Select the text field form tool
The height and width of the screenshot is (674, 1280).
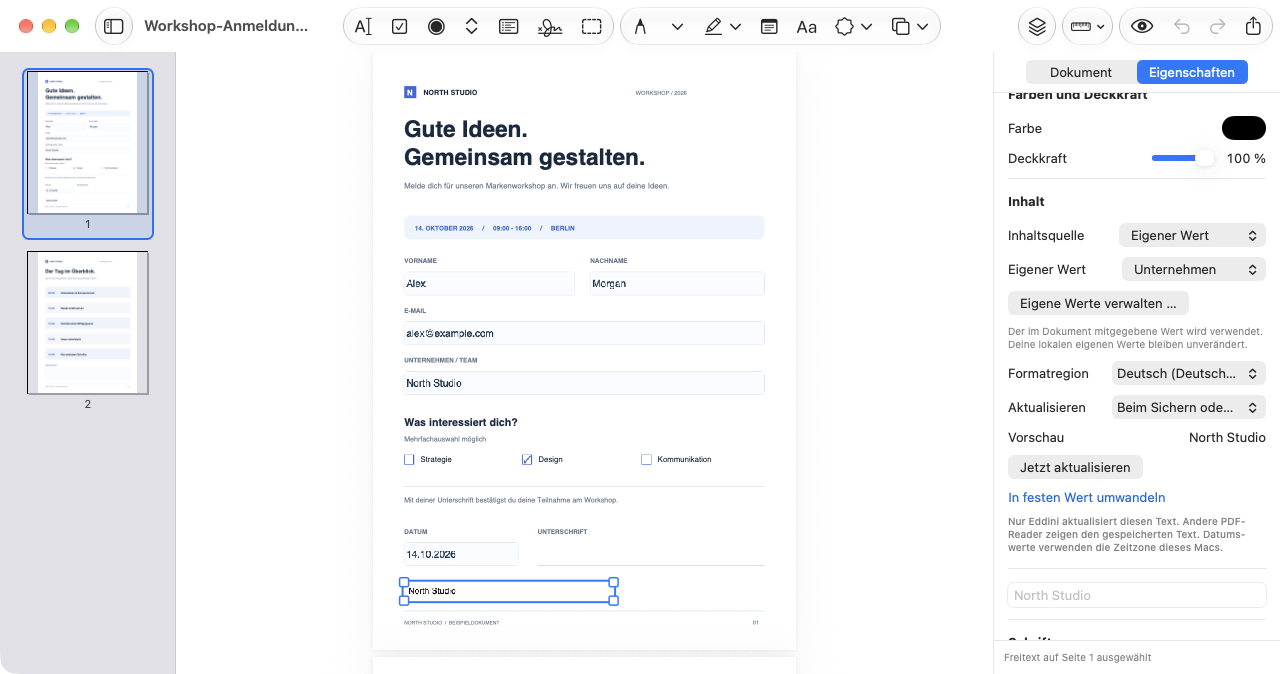point(363,27)
